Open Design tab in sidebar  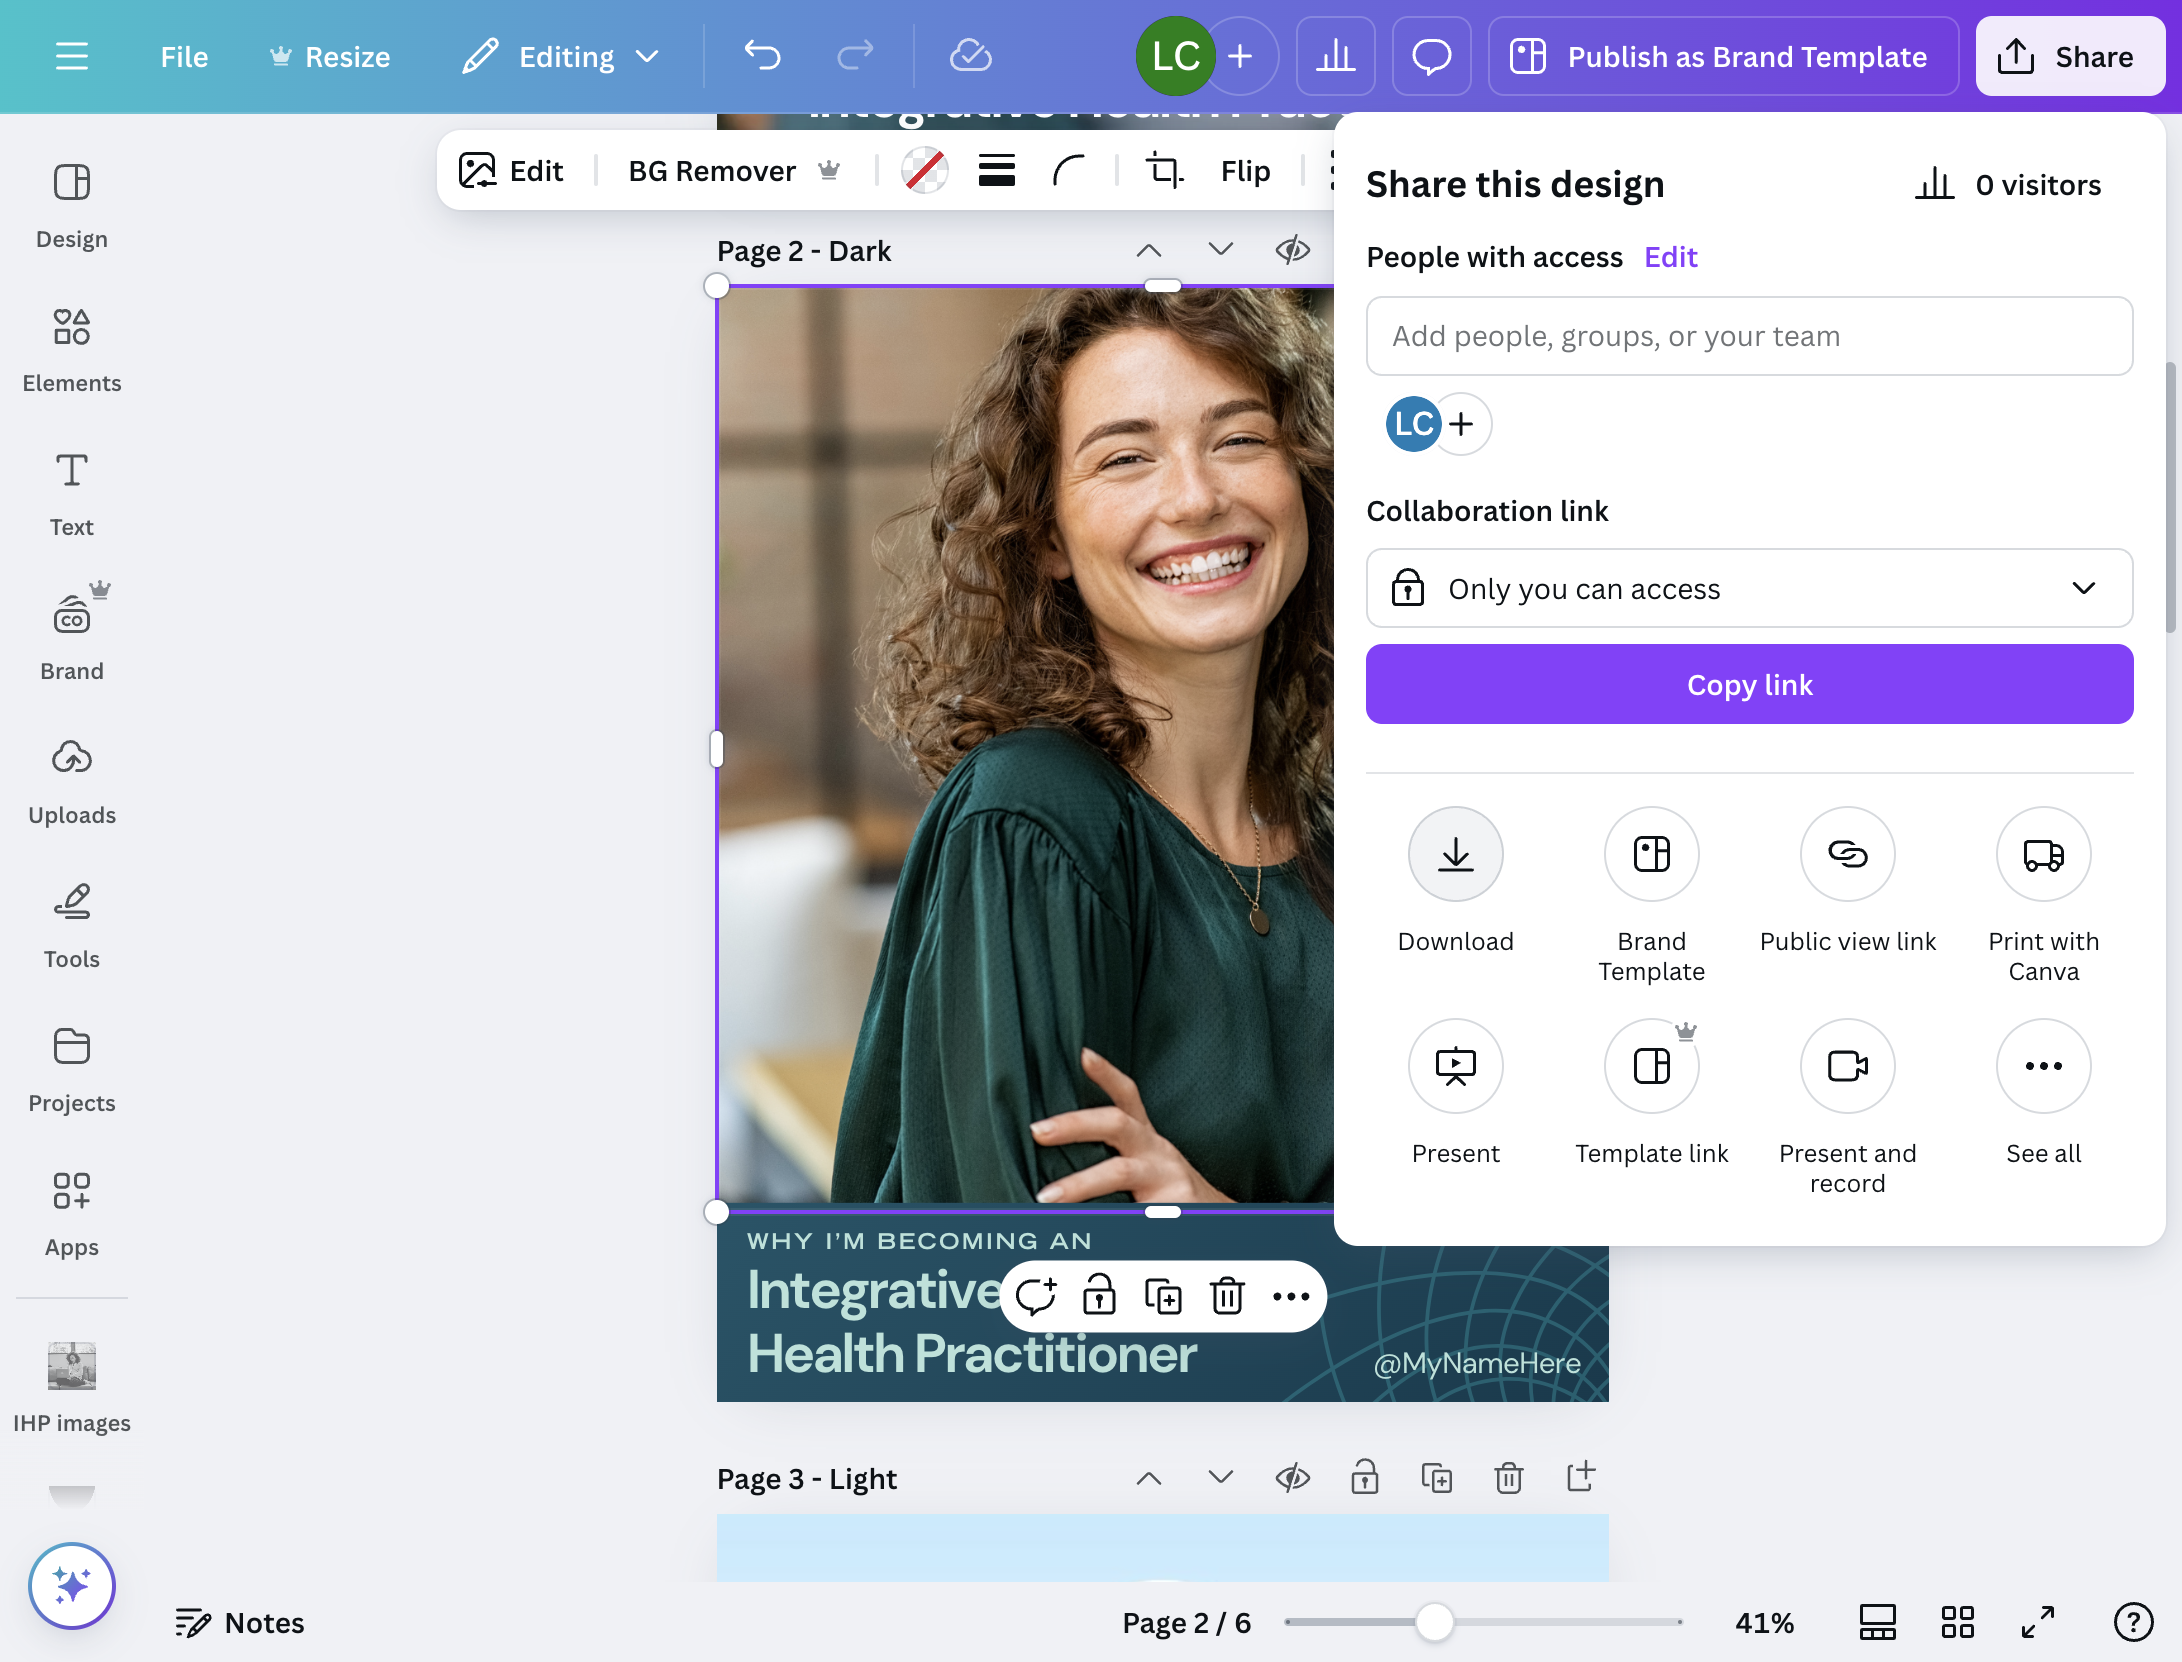(72, 207)
